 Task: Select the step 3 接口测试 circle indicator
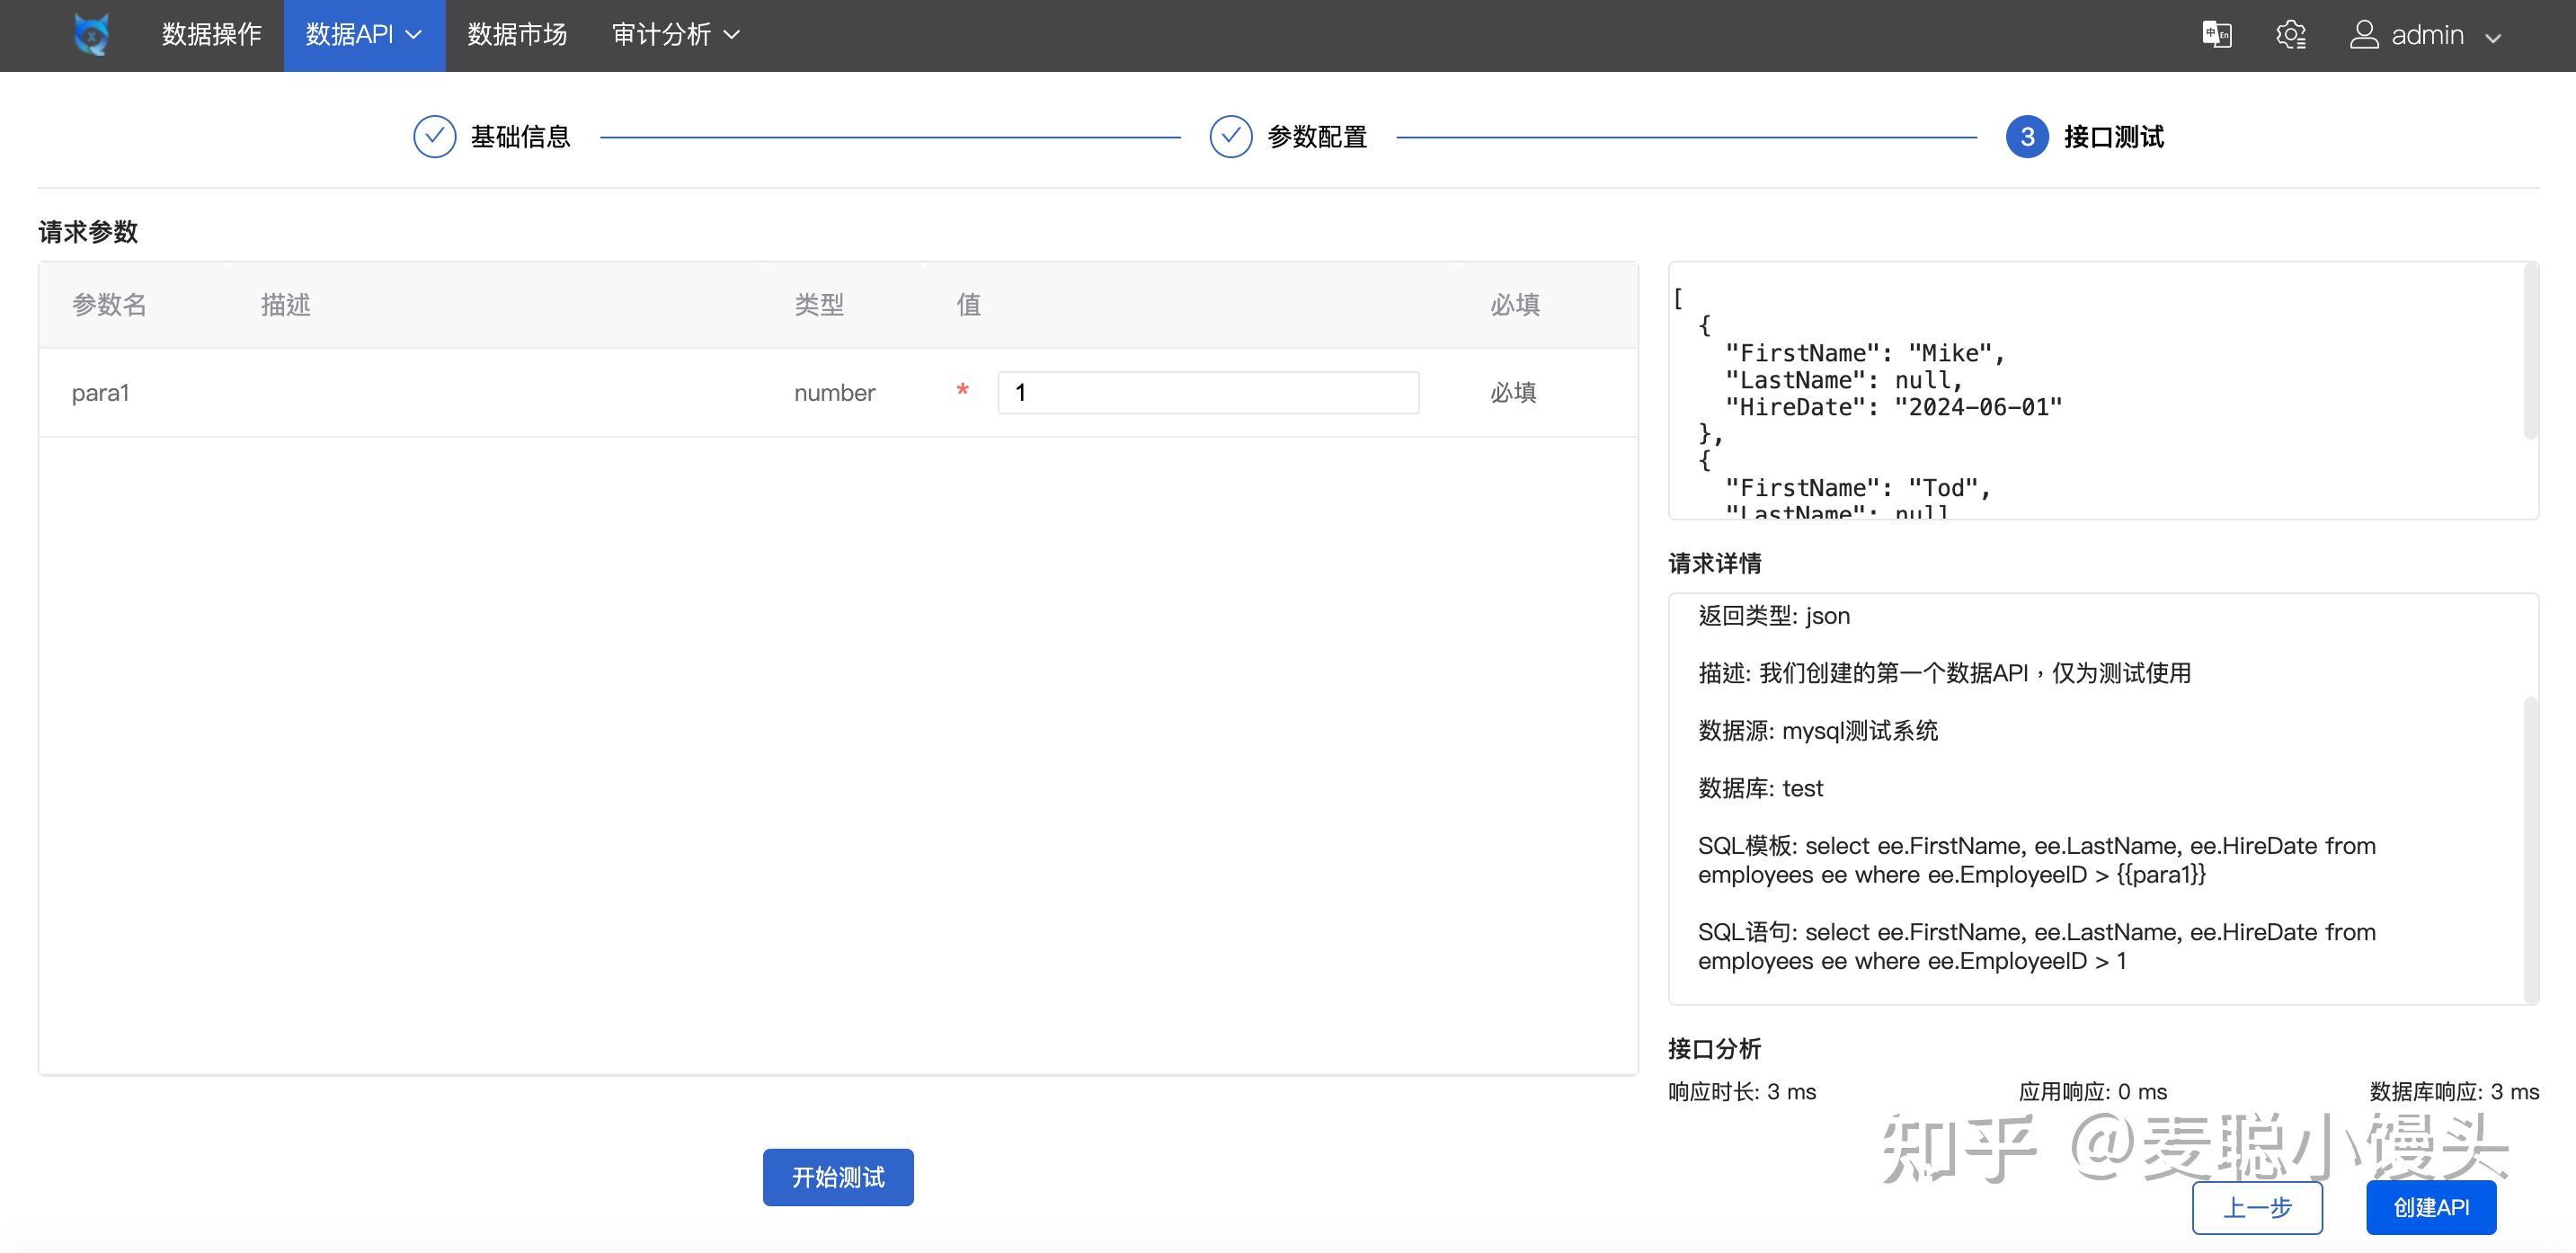tap(2026, 137)
